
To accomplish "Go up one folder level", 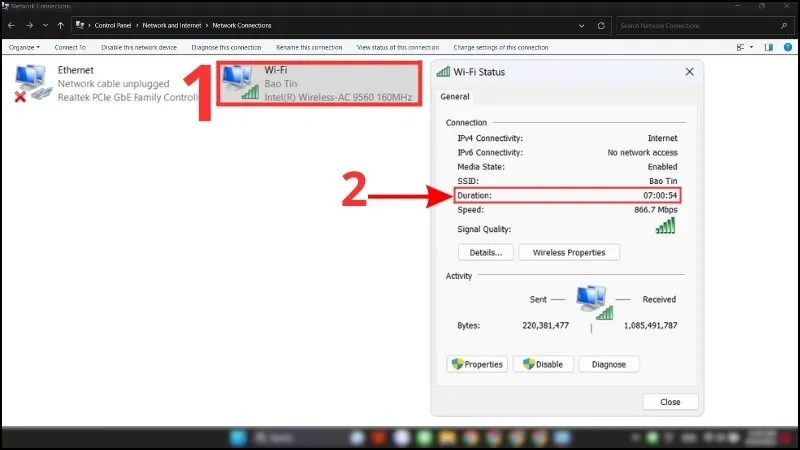I will click(61, 25).
